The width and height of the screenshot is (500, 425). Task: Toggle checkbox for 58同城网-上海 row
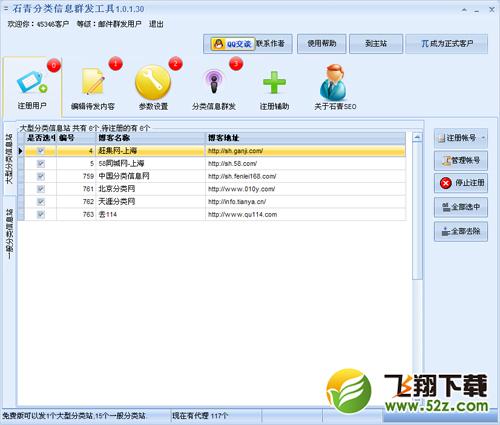pyautogui.click(x=41, y=164)
